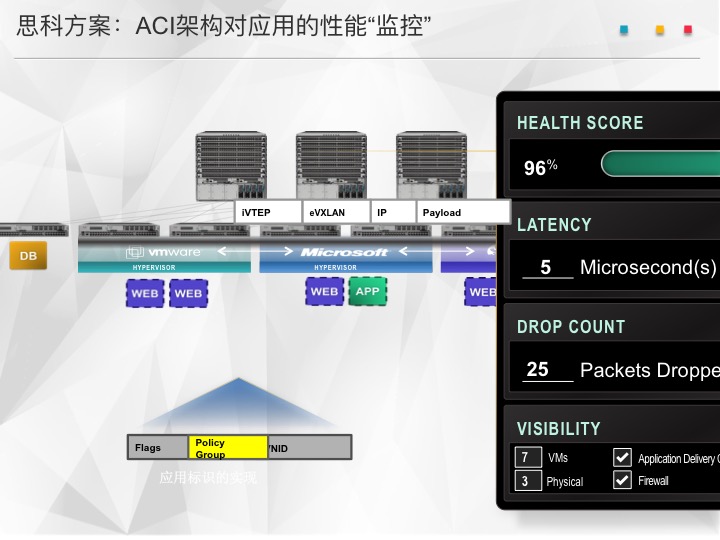Image resolution: width=720 pixels, height=540 pixels.
Task: Click the Payload header field
Action: [x=463, y=212]
